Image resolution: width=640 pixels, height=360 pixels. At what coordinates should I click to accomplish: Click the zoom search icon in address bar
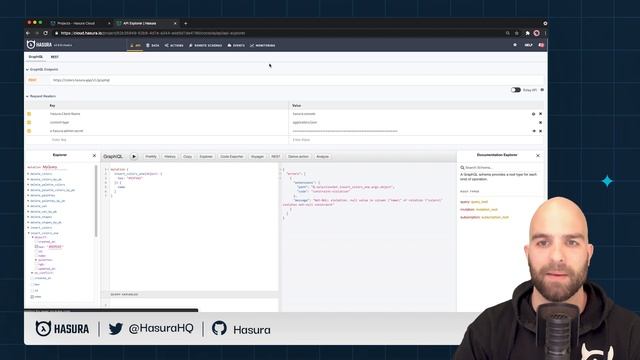[x=507, y=33]
